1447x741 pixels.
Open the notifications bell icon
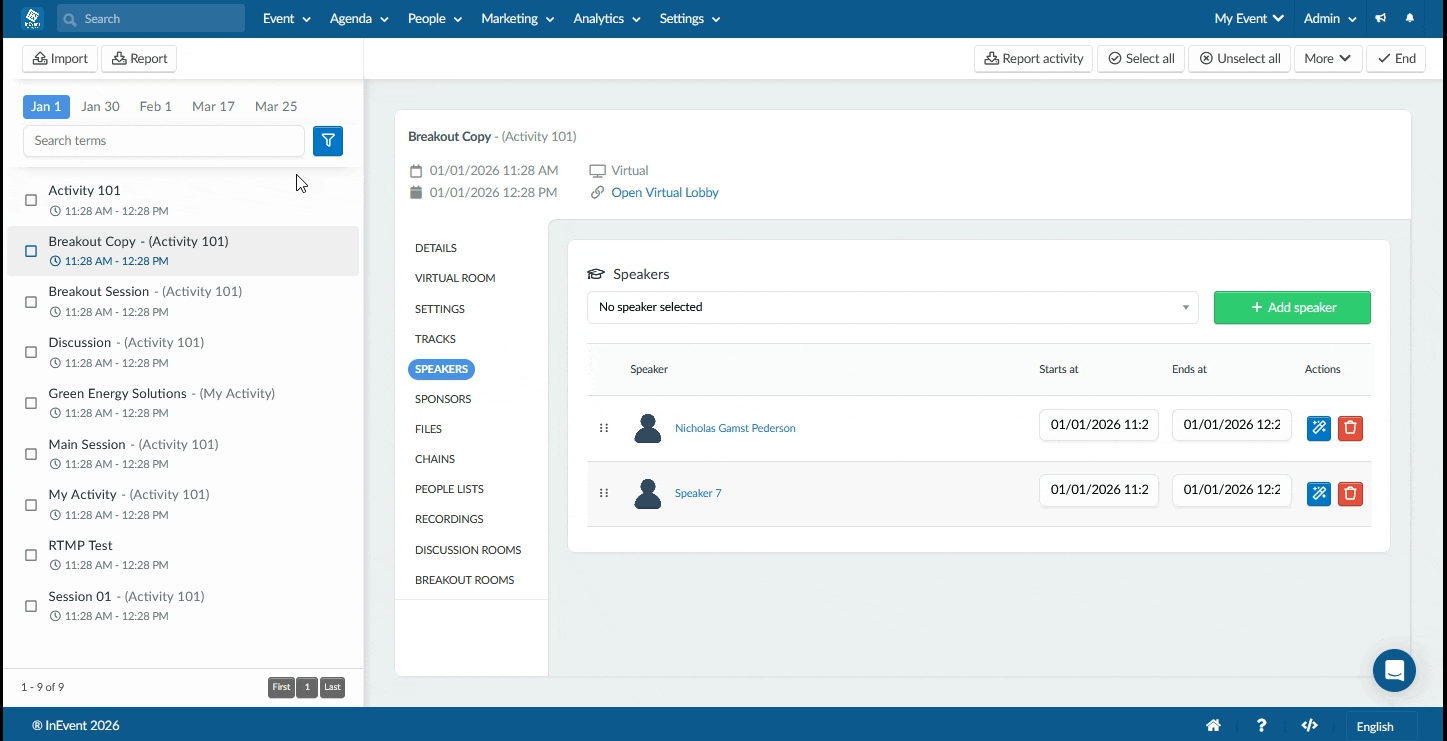[1410, 18]
